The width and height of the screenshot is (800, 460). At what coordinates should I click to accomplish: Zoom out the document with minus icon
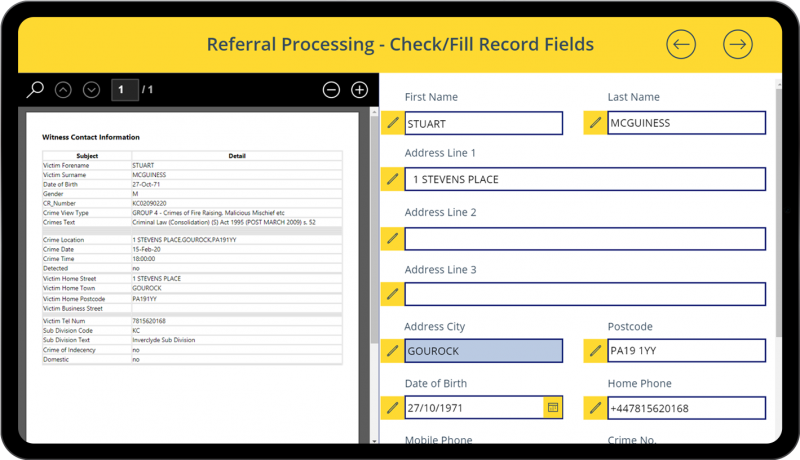coord(331,90)
